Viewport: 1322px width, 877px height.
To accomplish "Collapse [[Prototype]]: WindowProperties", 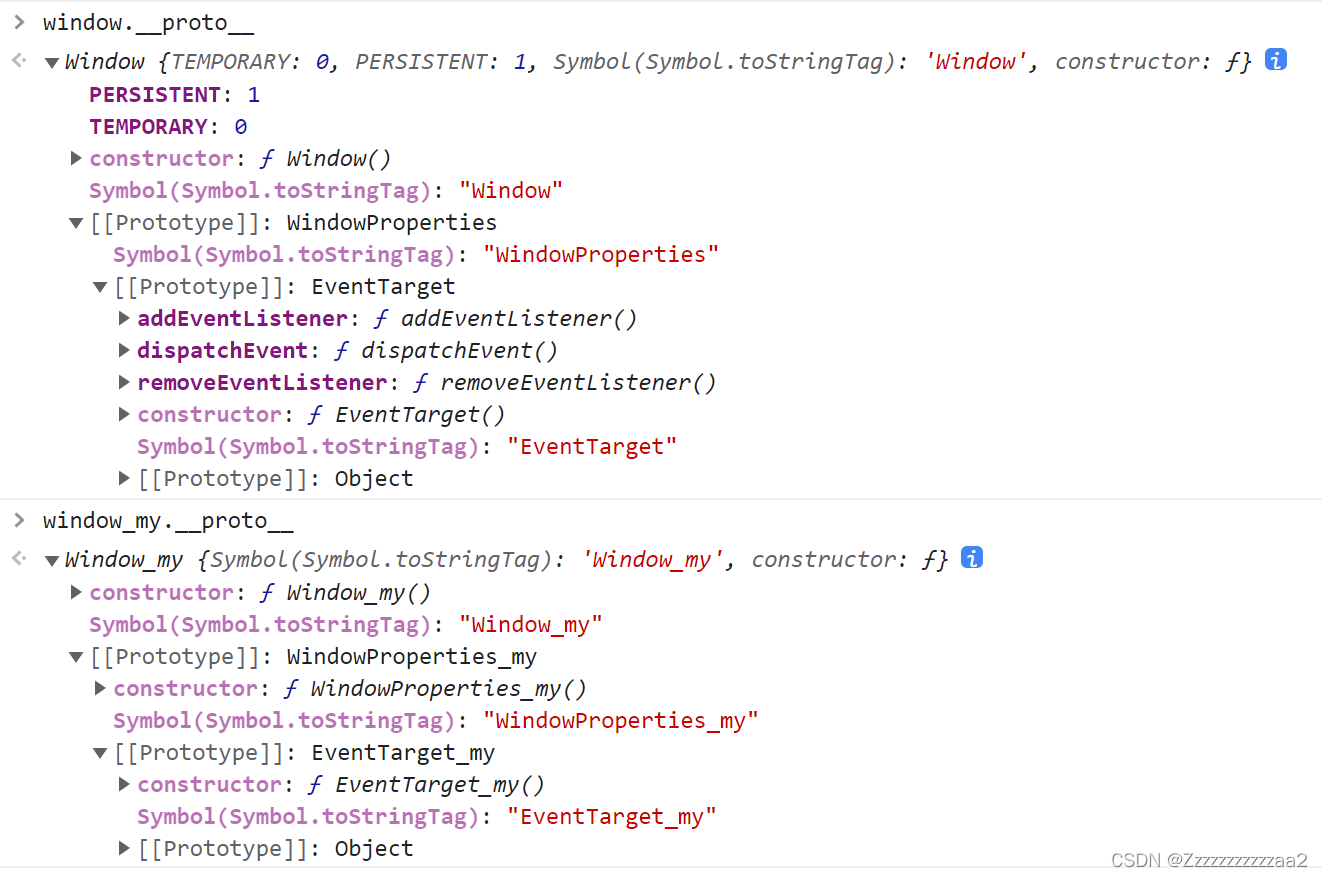I will click(75, 223).
